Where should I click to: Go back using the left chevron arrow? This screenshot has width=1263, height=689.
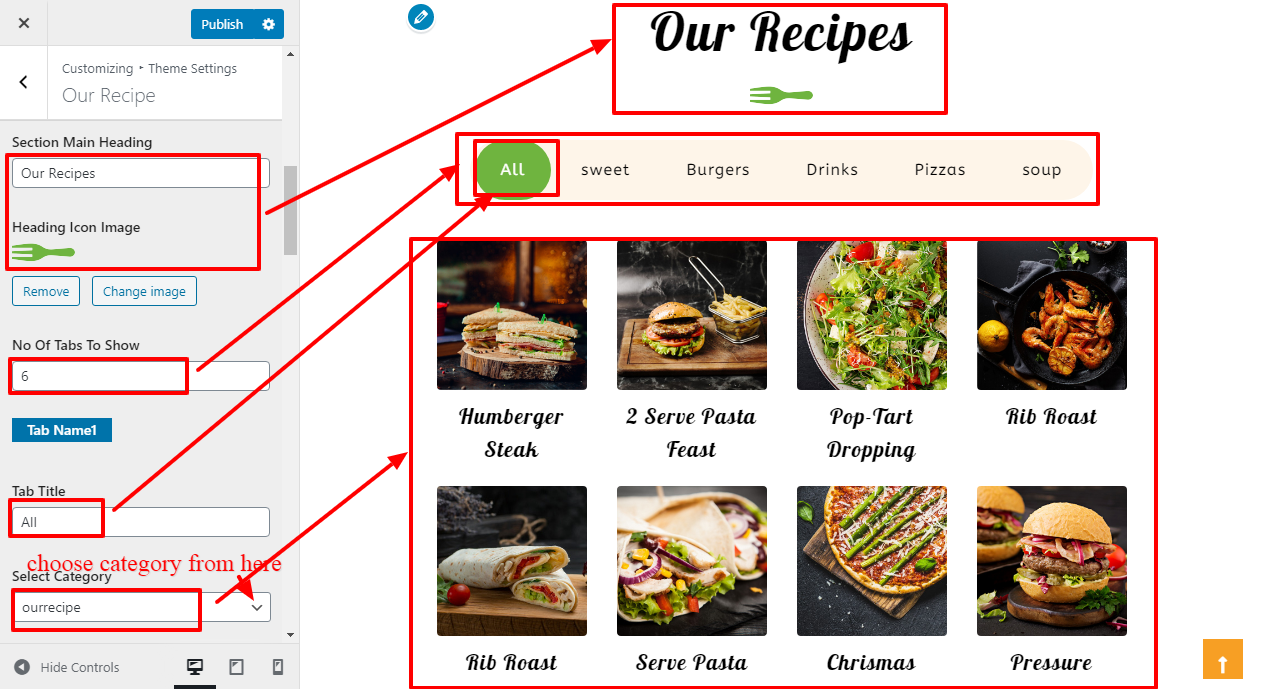[x=24, y=83]
